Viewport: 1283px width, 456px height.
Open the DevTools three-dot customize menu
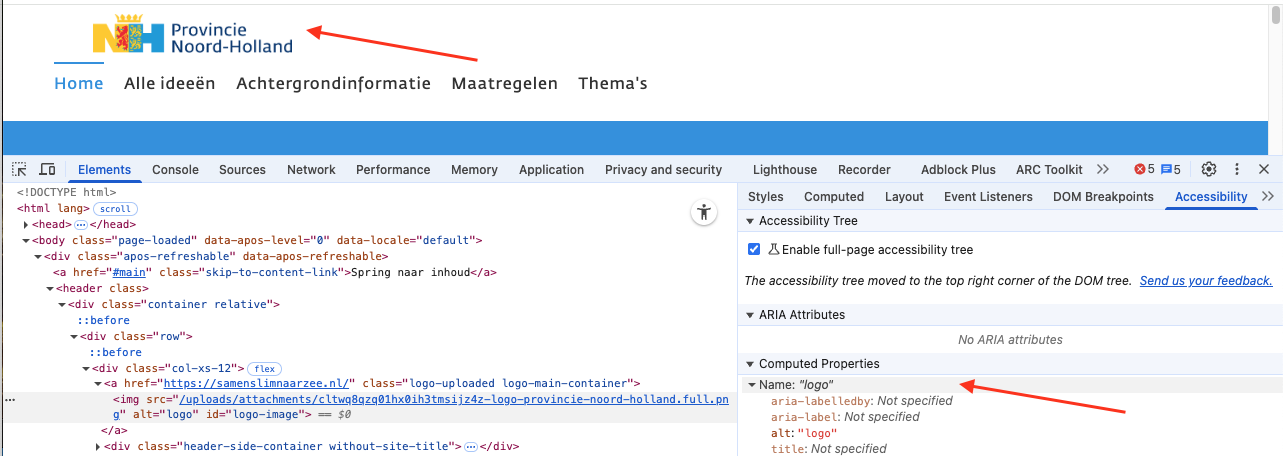tap(1237, 170)
